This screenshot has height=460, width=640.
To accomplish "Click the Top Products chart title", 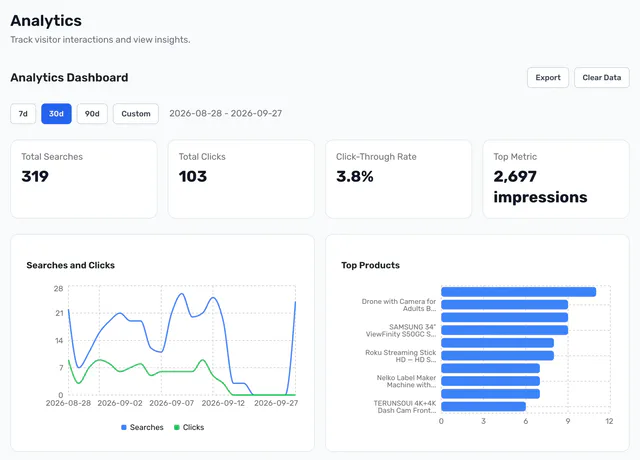I will click(x=371, y=265).
